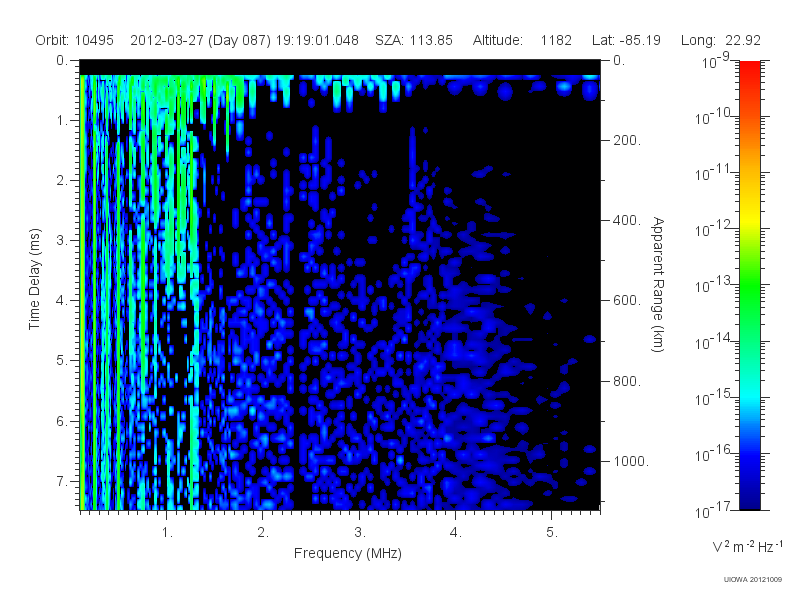Click the SZA: 113.85 value
800x600 pixels.
coord(414,40)
